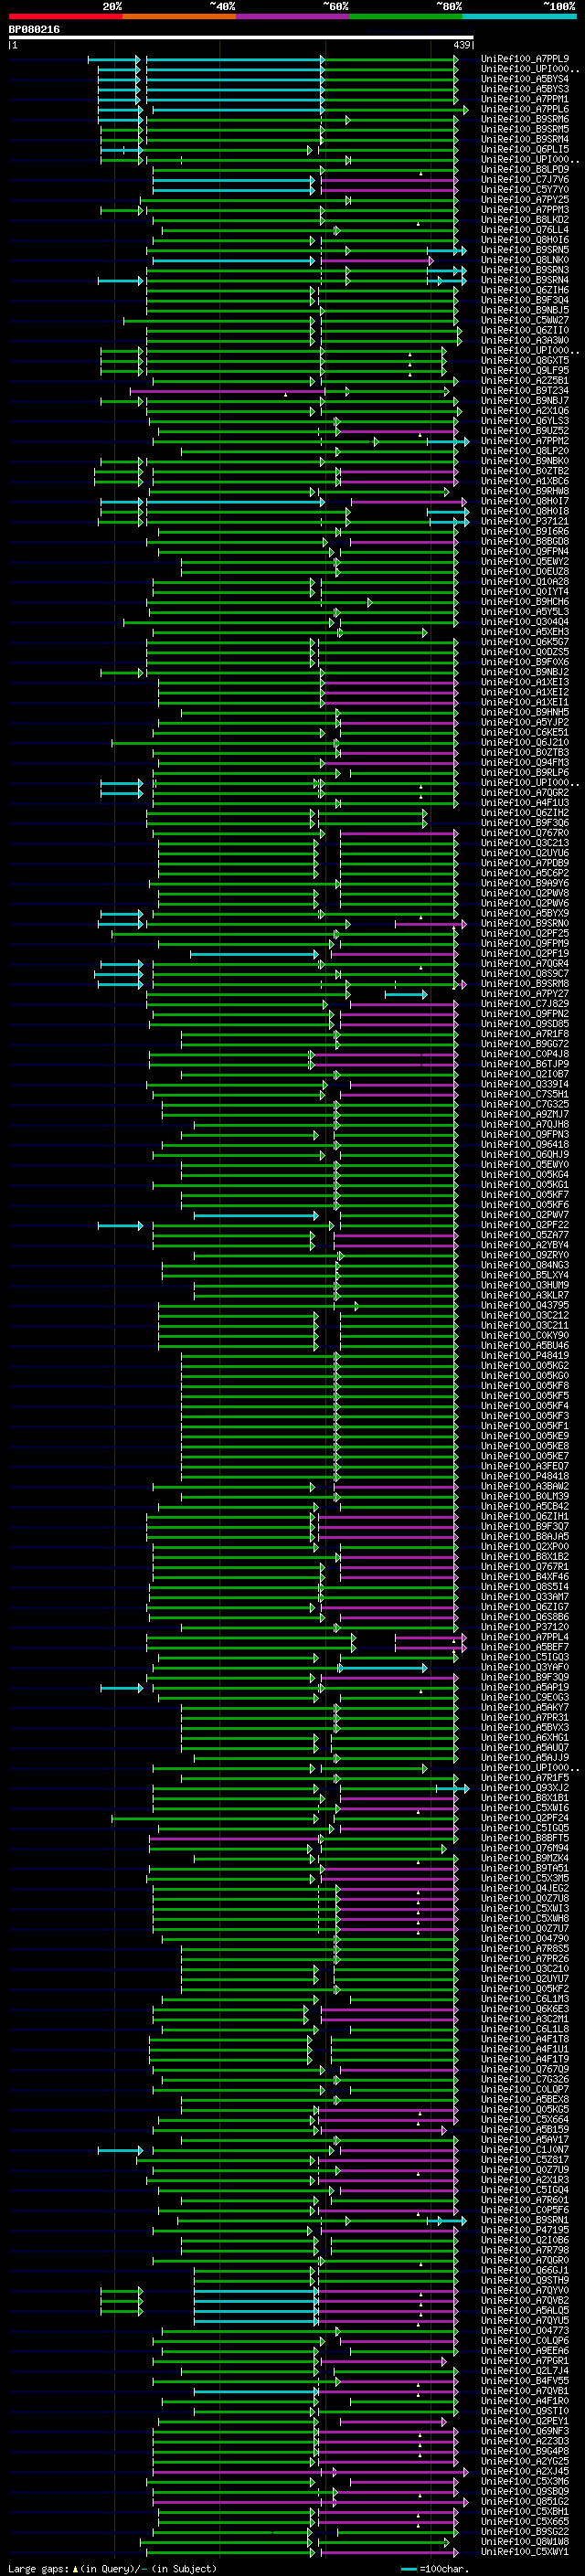Select the UniRef100_Q05KG2 label

[525, 1365]
